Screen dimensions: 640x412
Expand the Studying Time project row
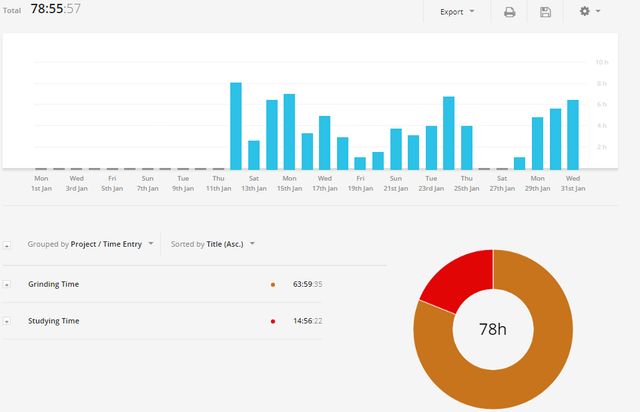7,321
